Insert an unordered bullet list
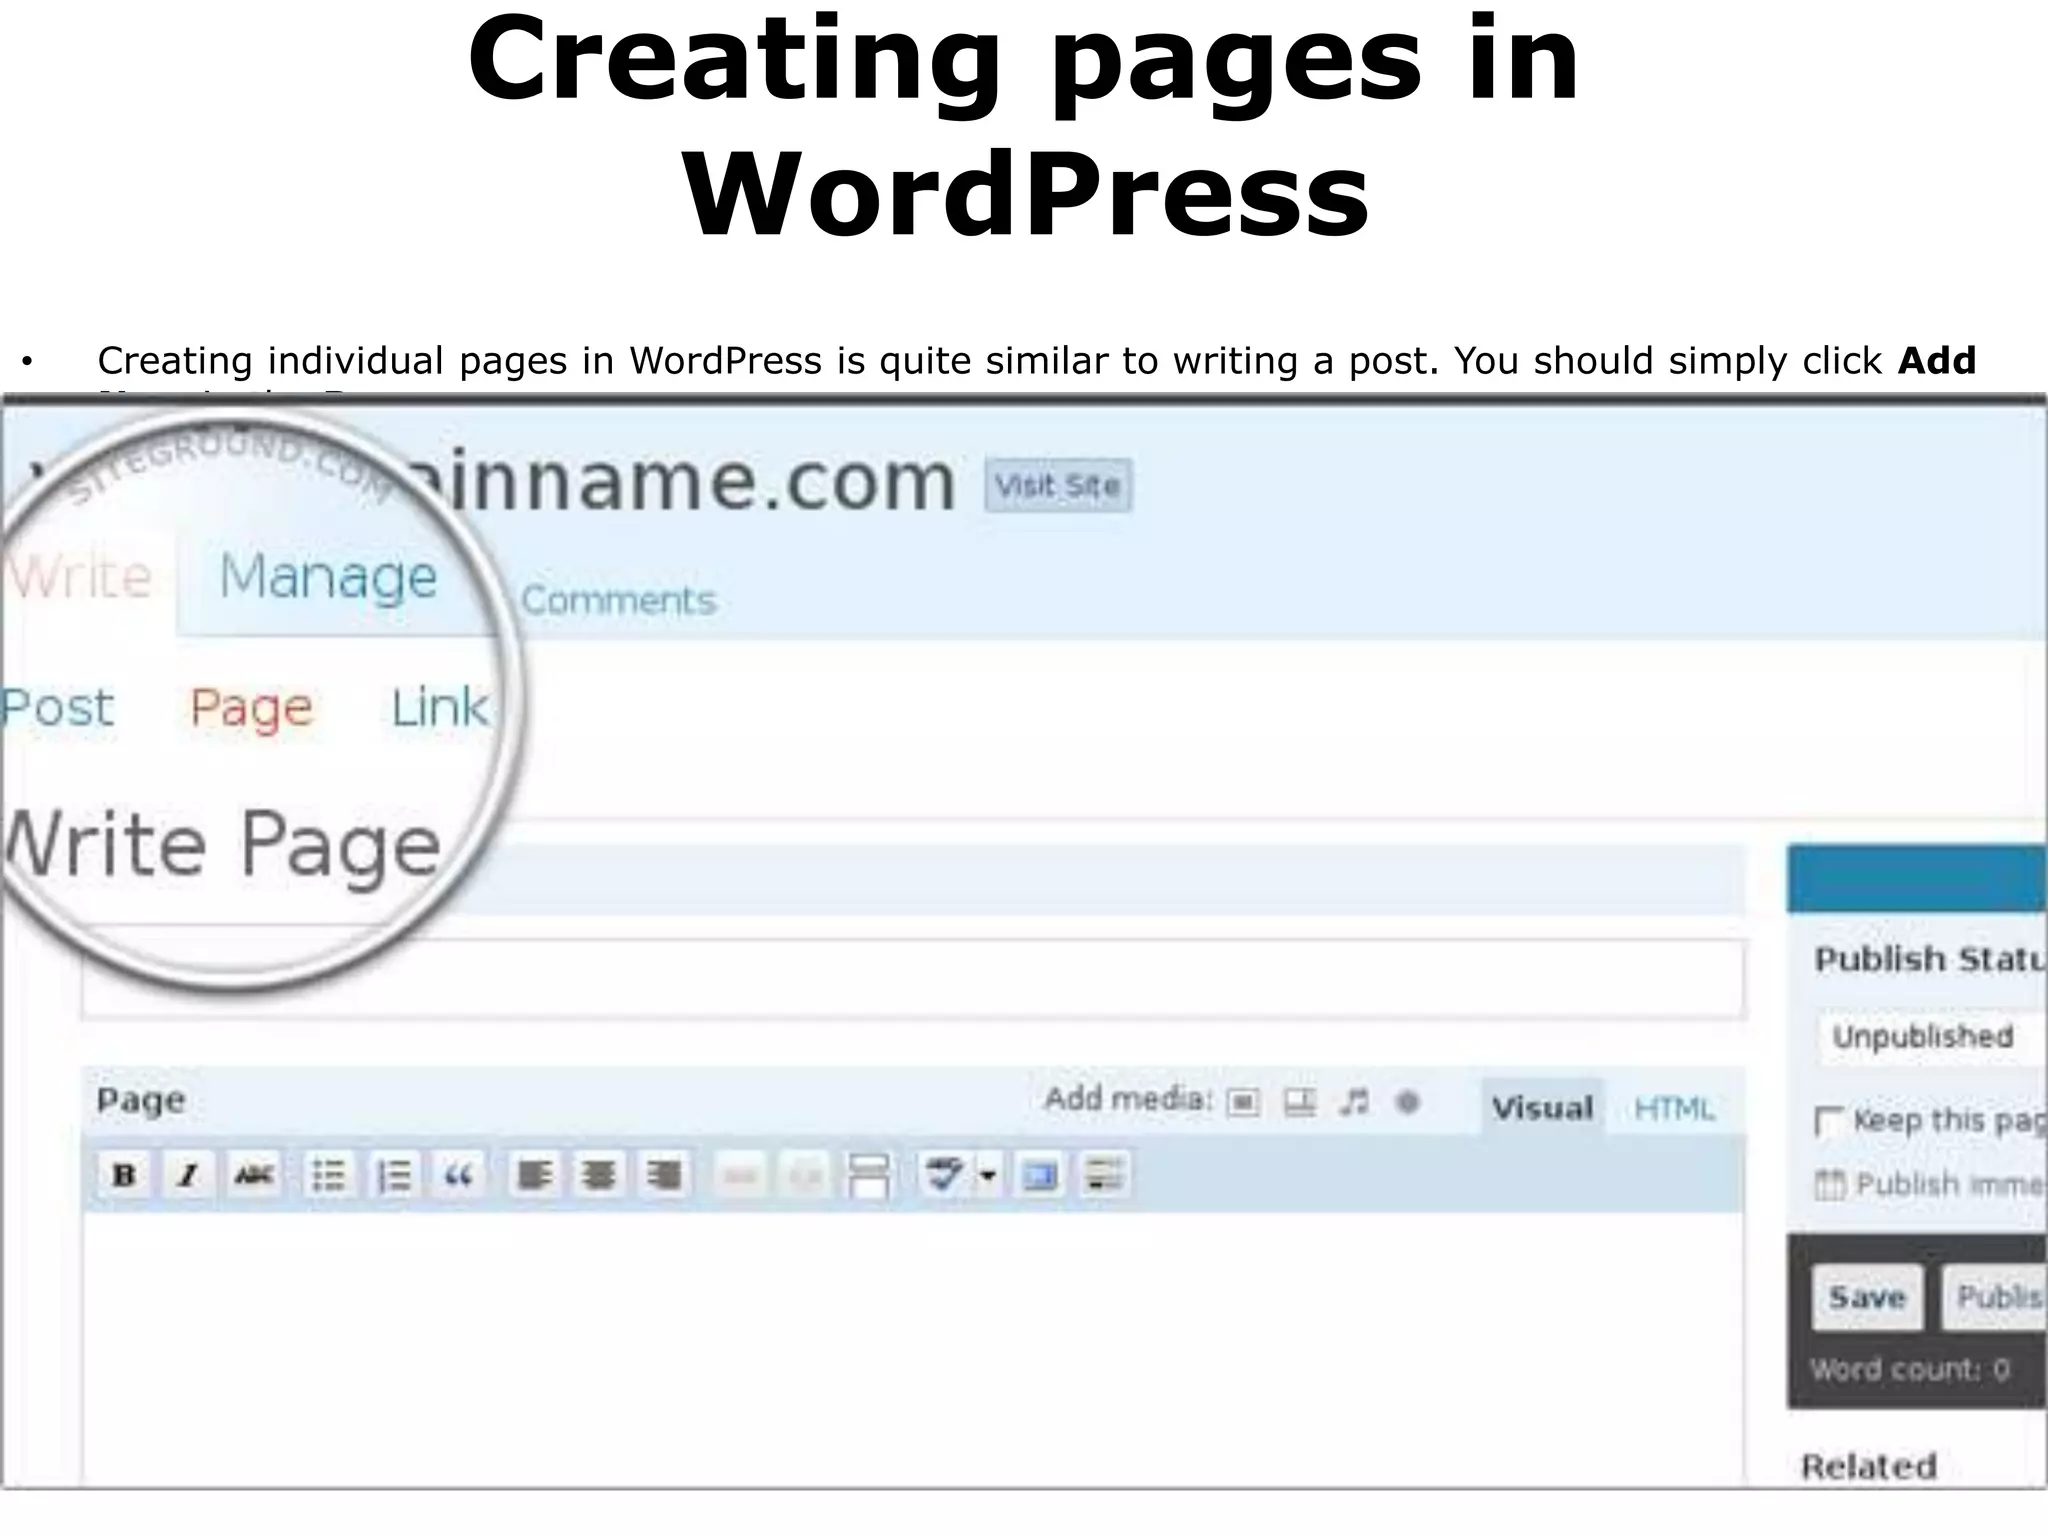The height and width of the screenshot is (1536, 2048). 329,1175
